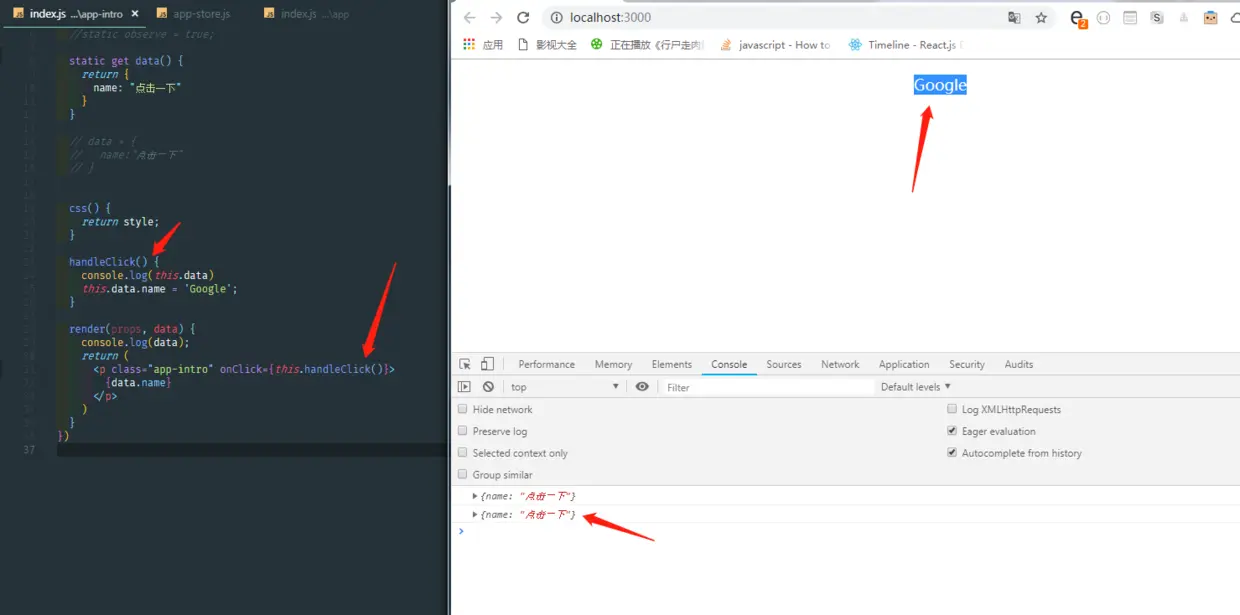The image size is (1240, 615).
Task: Click the handleClick() method definition line
Action: [x=114, y=262]
